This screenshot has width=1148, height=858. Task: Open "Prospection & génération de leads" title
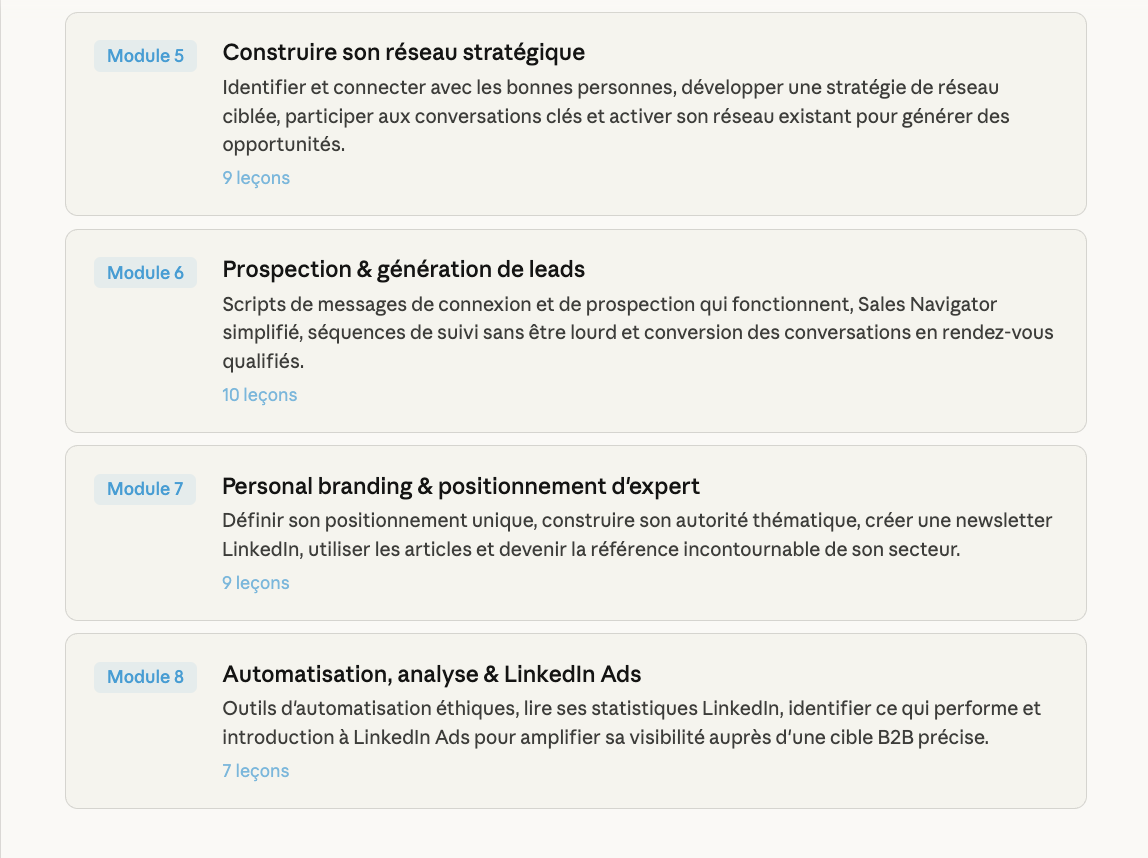403,269
